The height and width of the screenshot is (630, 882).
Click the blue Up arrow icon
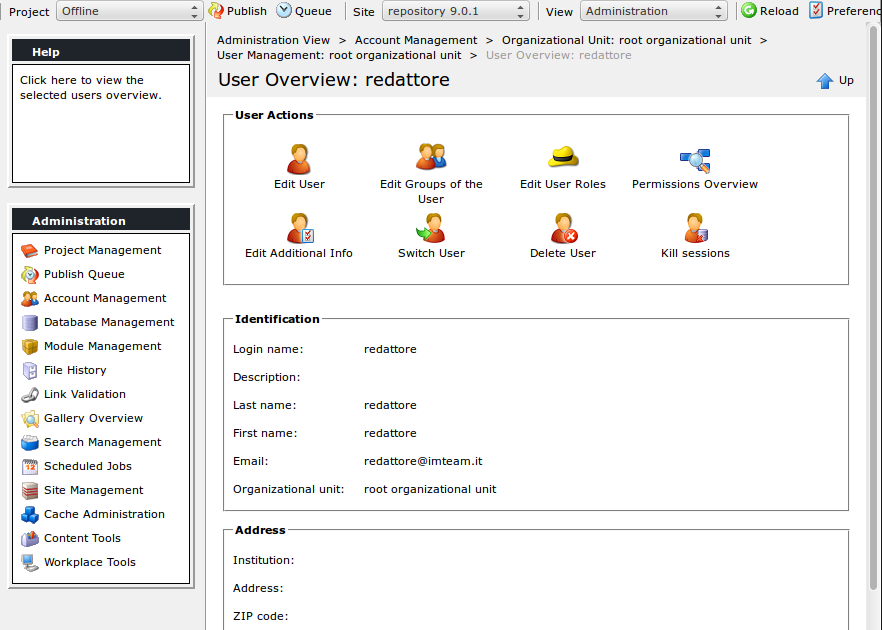tap(825, 81)
